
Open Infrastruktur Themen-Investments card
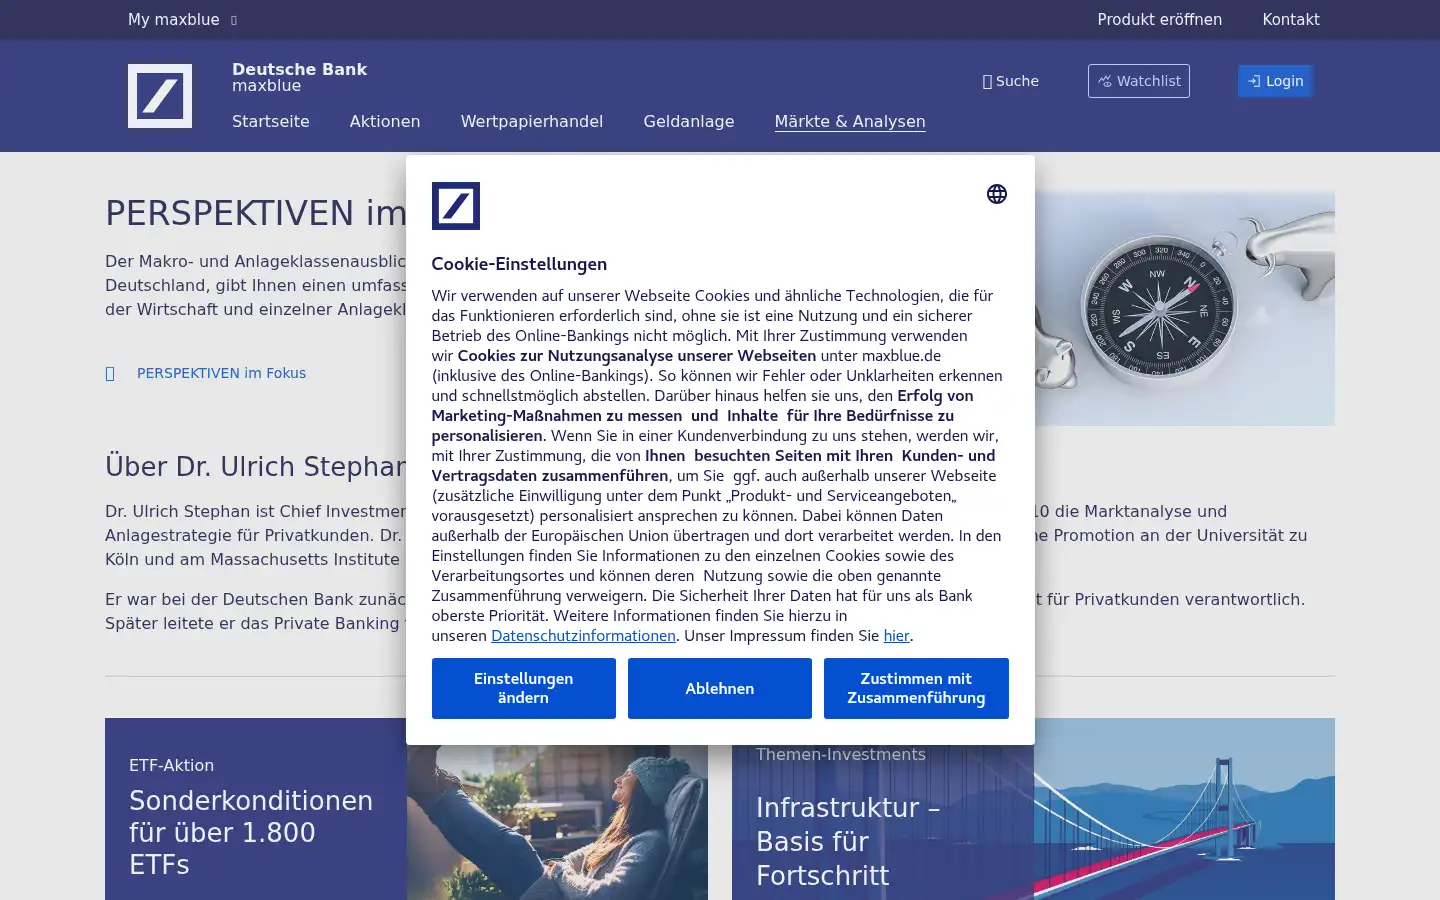[1033, 809]
